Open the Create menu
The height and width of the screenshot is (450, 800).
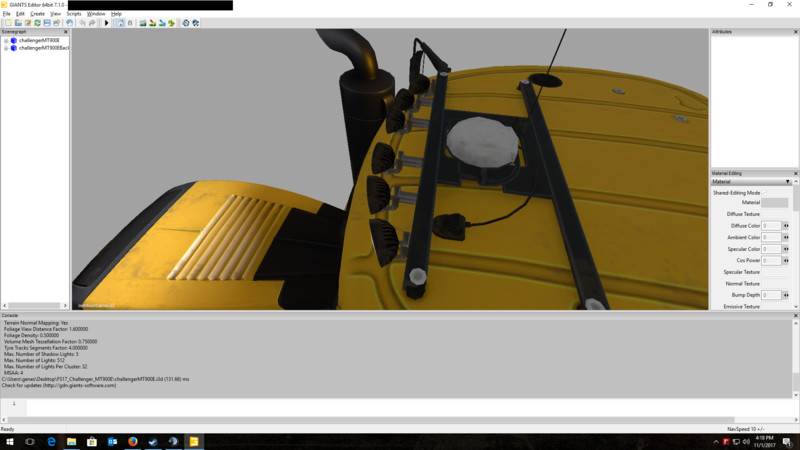coord(36,13)
